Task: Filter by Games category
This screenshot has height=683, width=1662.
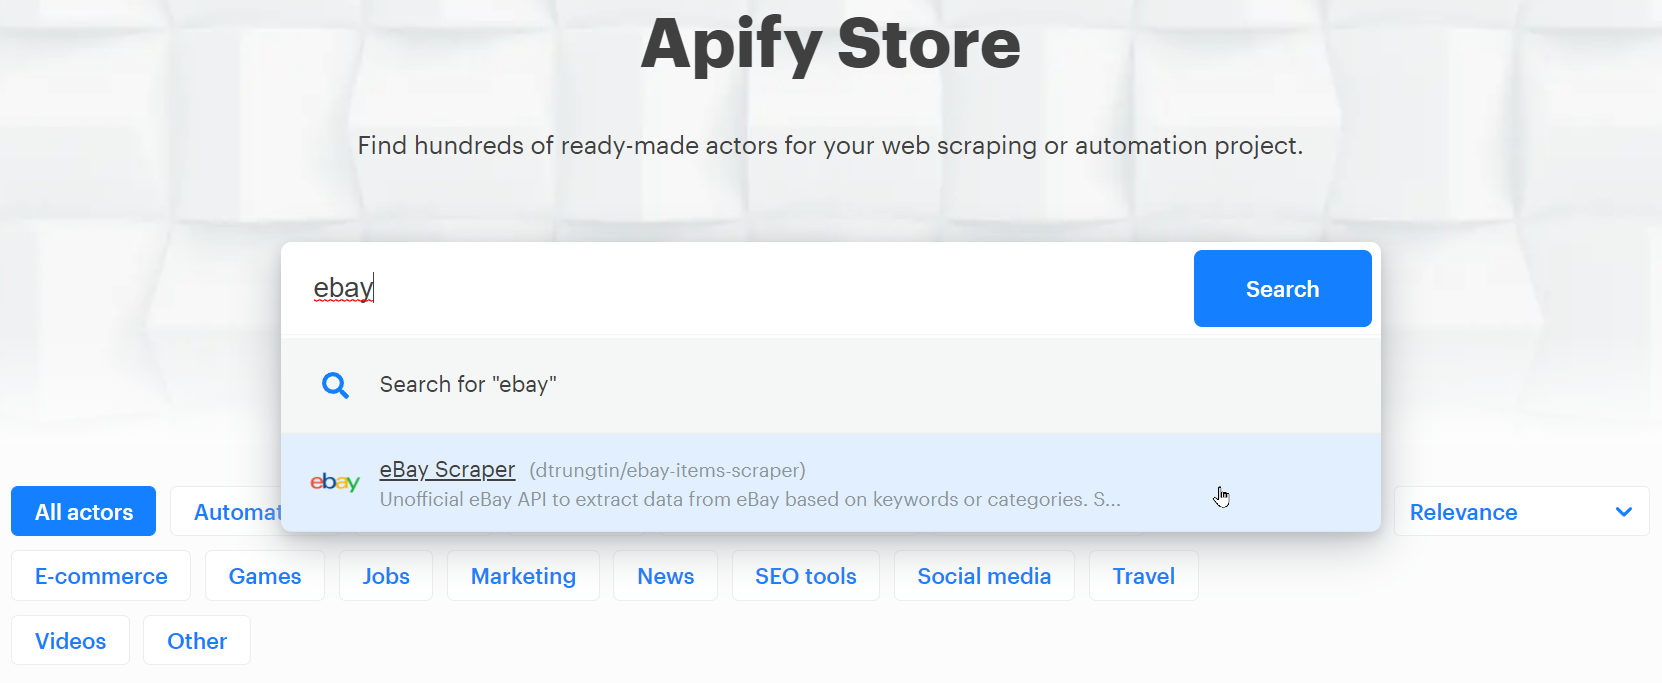Action: [x=265, y=576]
